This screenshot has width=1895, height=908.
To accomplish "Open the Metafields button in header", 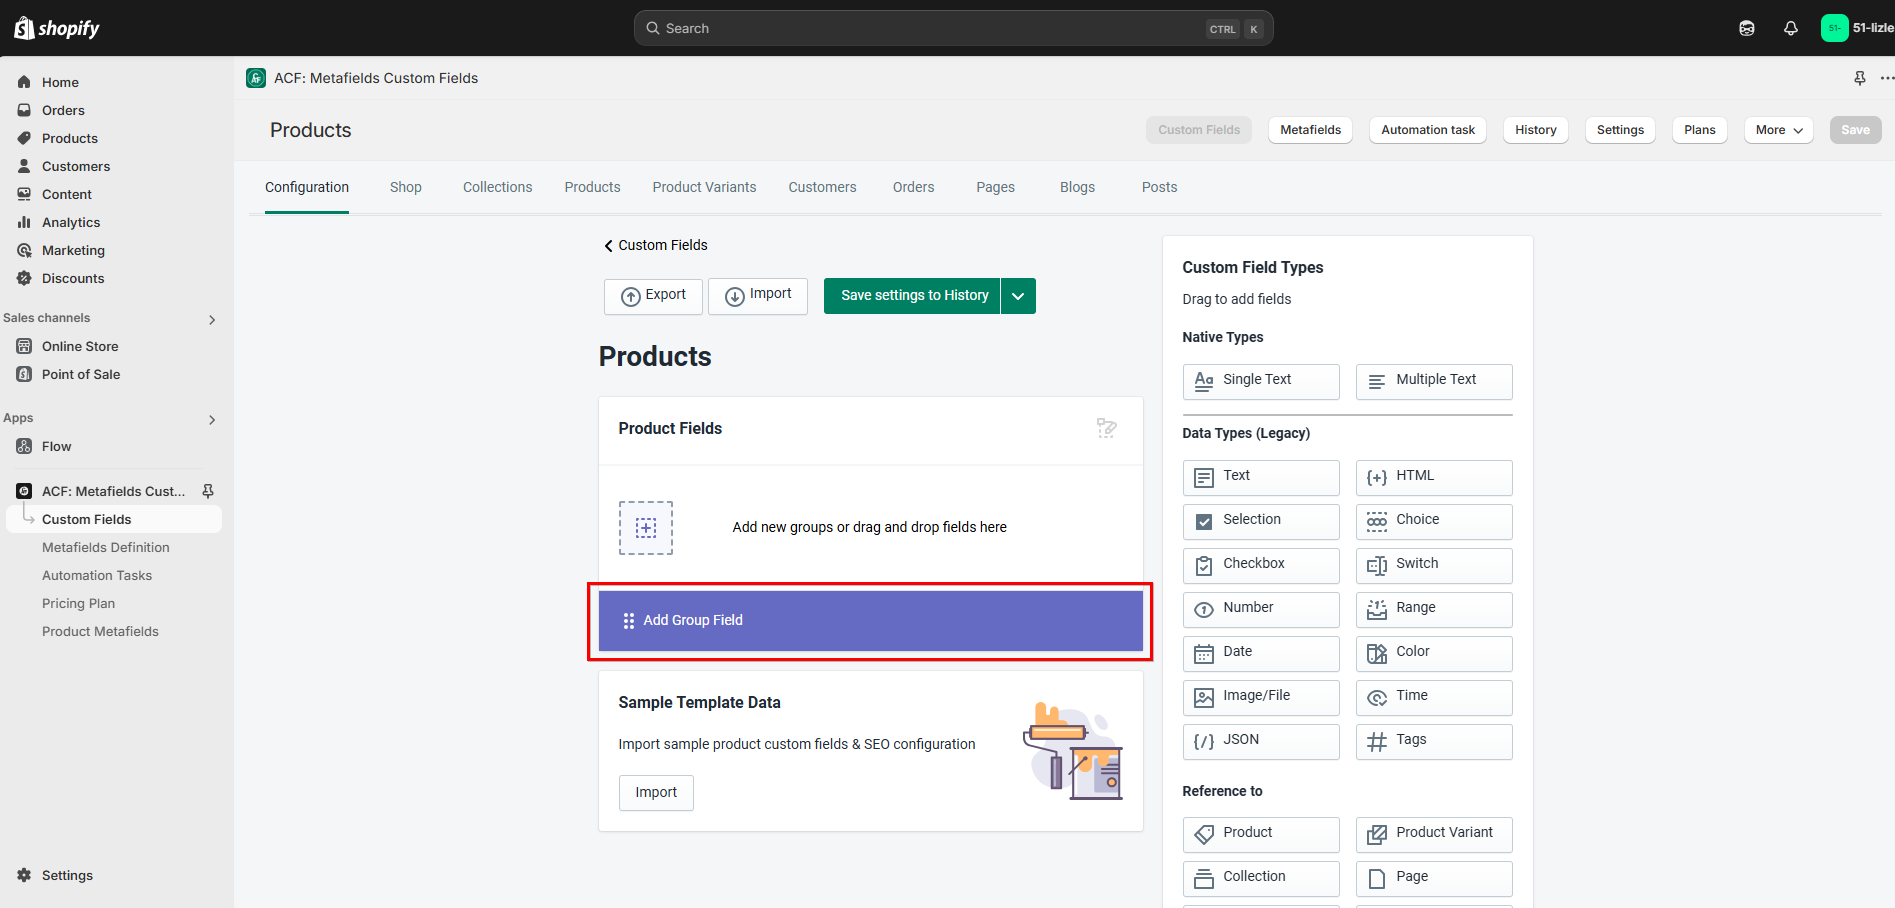I will click(x=1311, y=130).
